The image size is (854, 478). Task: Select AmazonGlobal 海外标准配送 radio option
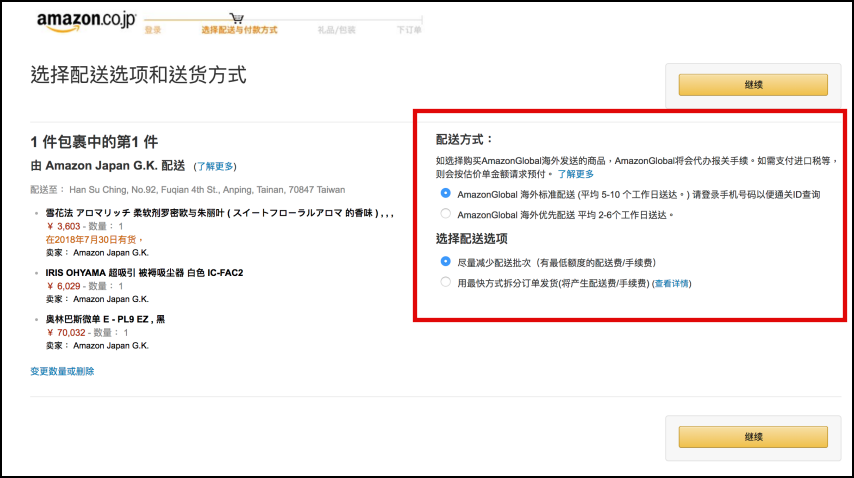point(446,193)
